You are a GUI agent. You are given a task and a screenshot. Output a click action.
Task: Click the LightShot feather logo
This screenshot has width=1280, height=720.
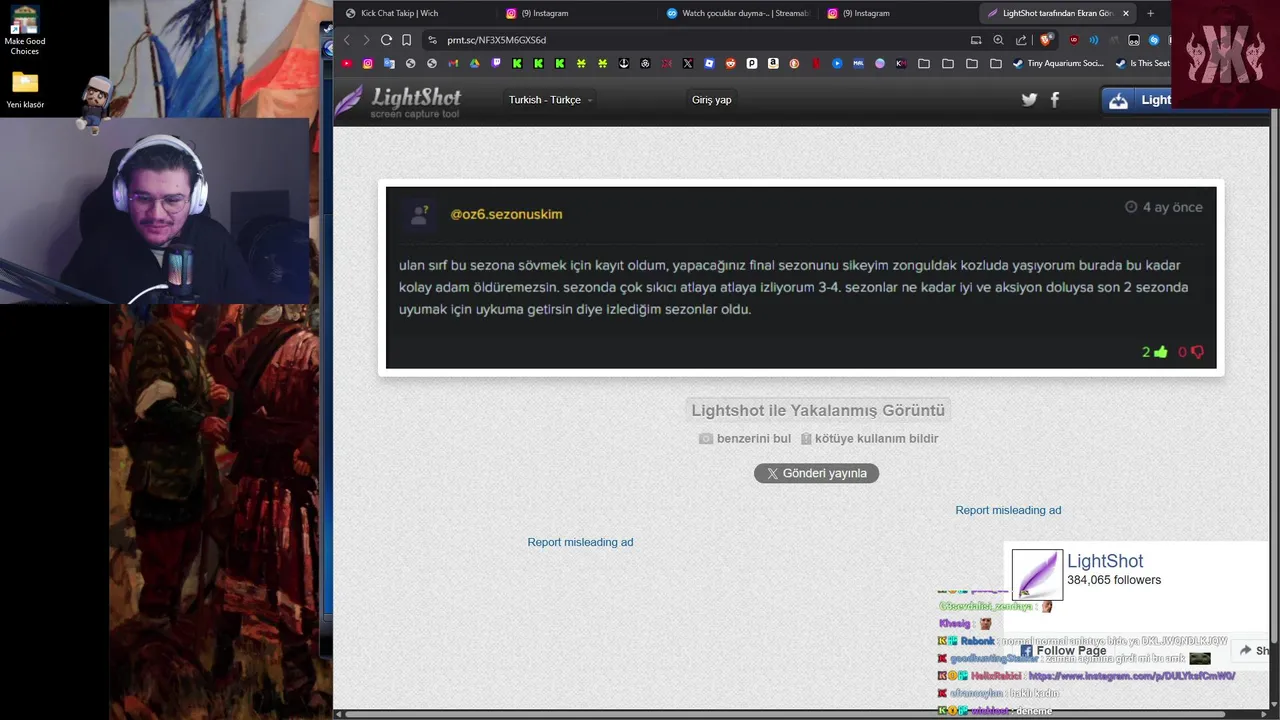click(349, 101)
